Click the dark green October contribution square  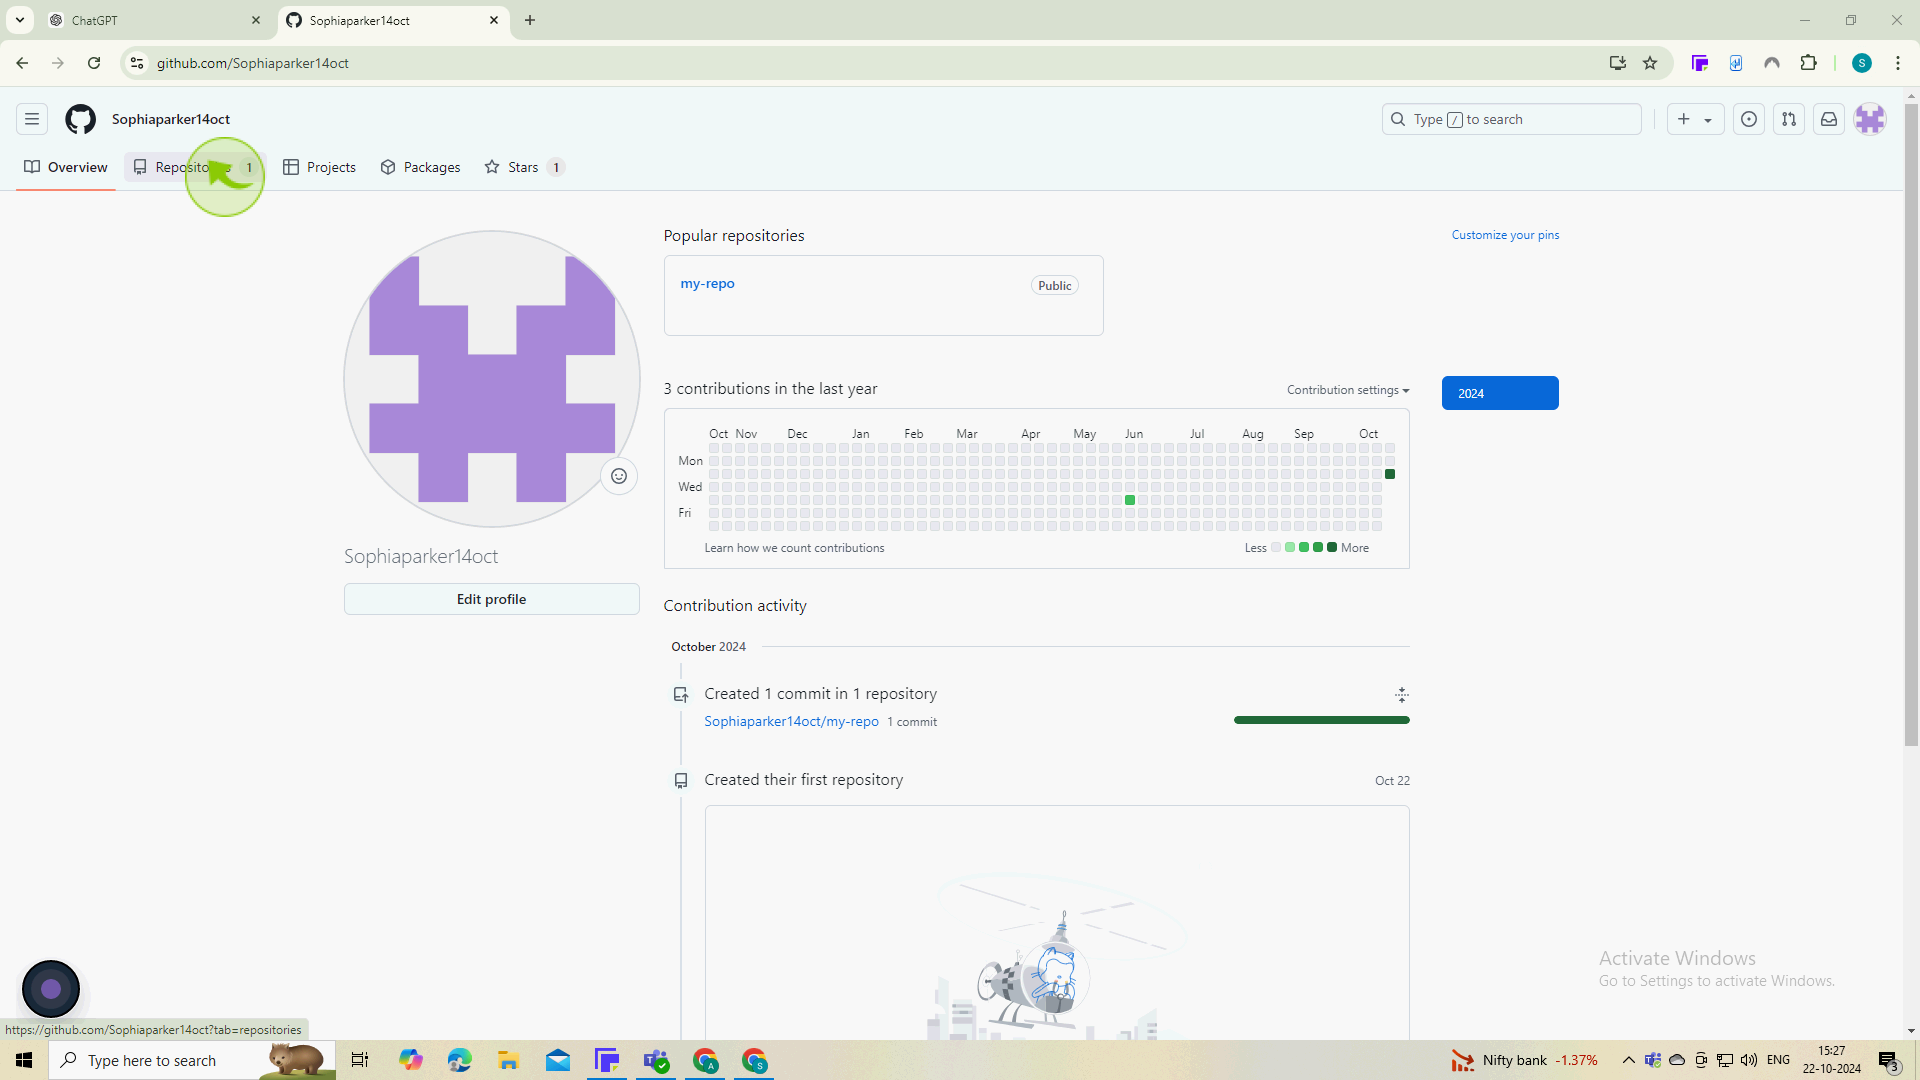[1390, 474]
